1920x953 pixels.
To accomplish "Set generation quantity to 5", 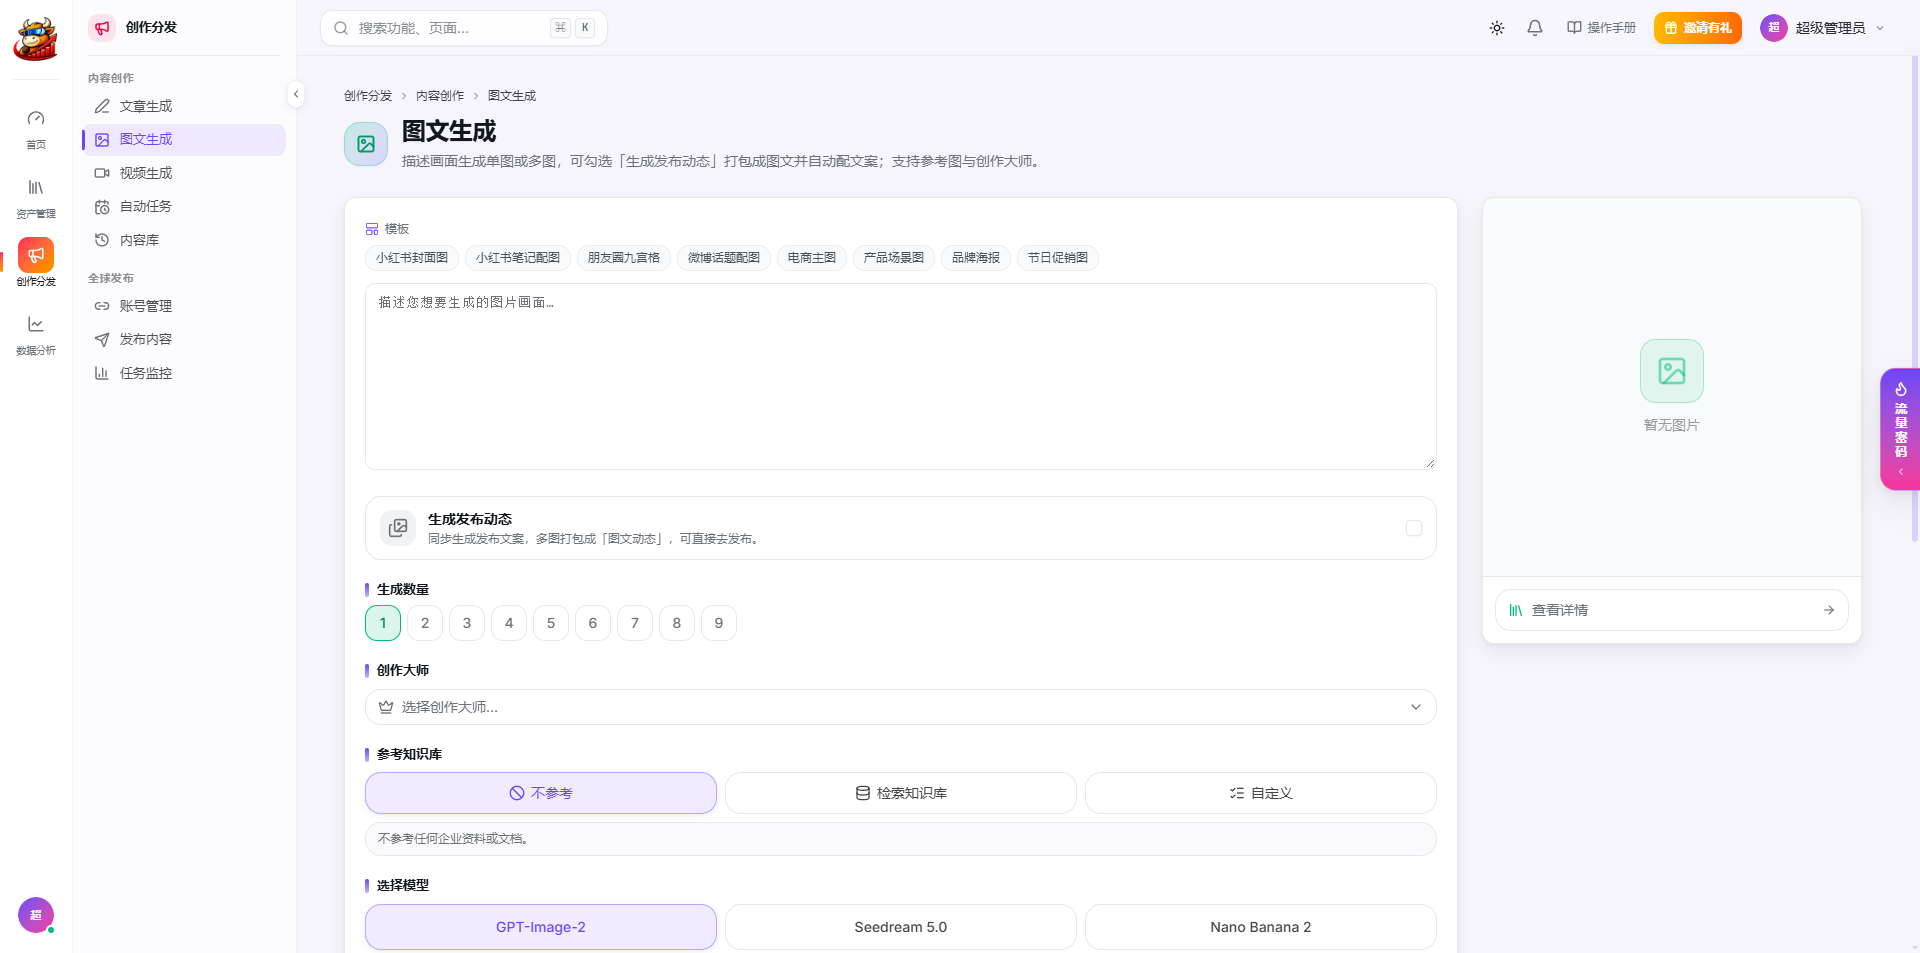I will (x=551, y=623).
